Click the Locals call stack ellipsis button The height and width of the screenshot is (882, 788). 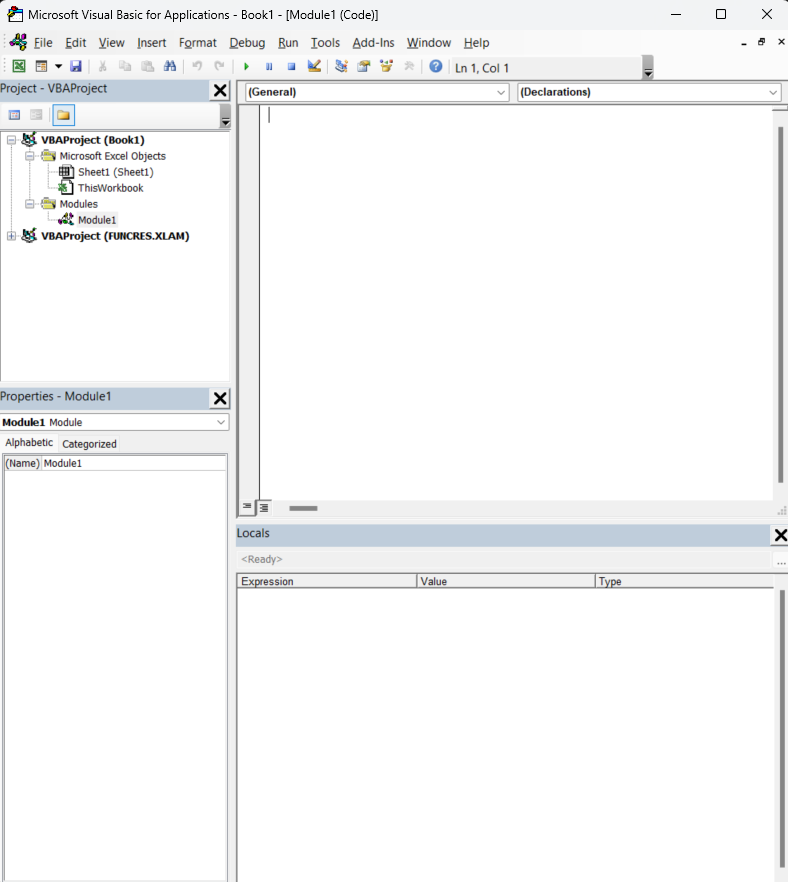tap(781, 560)
